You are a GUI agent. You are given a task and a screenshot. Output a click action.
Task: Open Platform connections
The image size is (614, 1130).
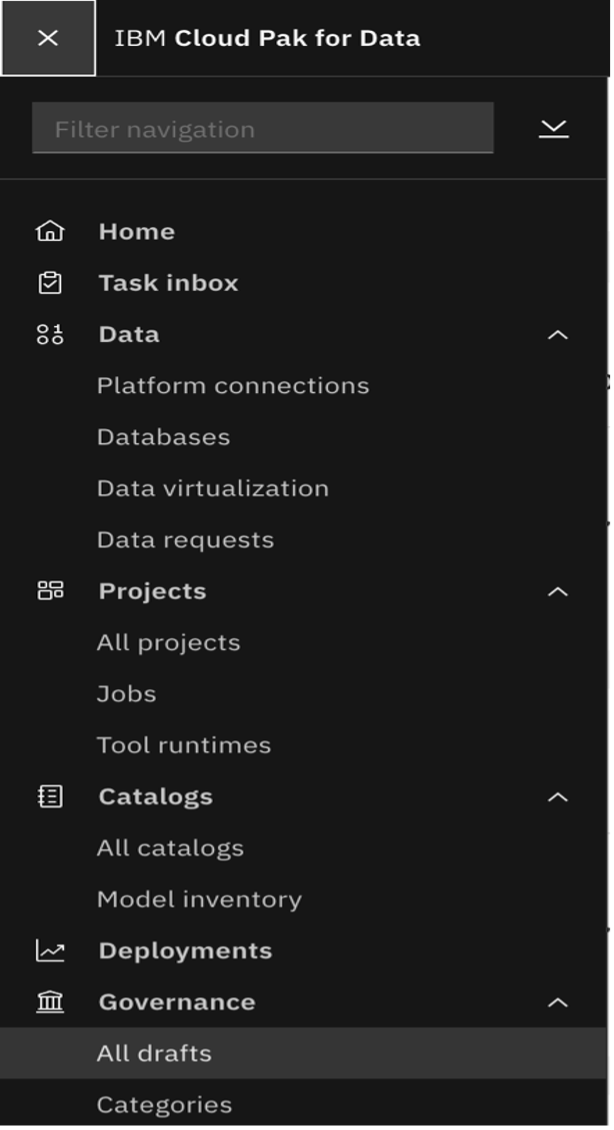tap(232, 385)
